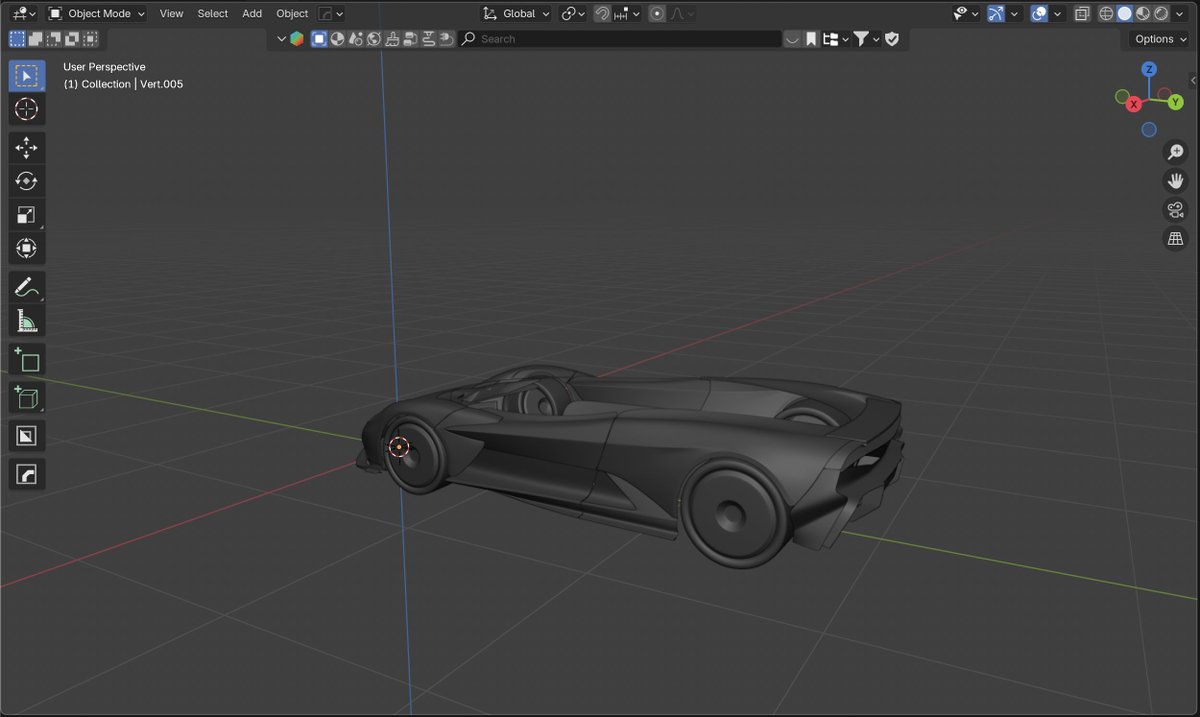
Task: Switch to rendered viewport shading
Action: (x=1161, y=14)
